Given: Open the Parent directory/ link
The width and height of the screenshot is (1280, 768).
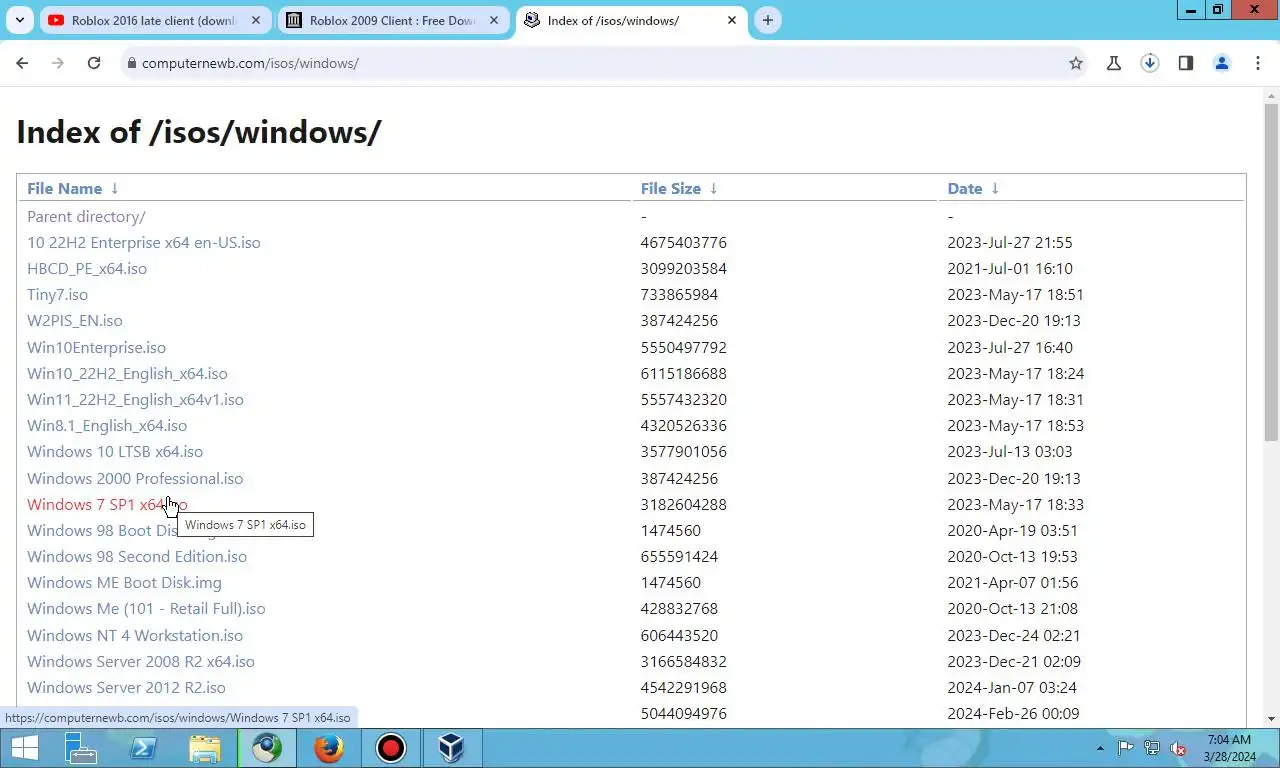Looking at the screenshot, I should [86, 216].
